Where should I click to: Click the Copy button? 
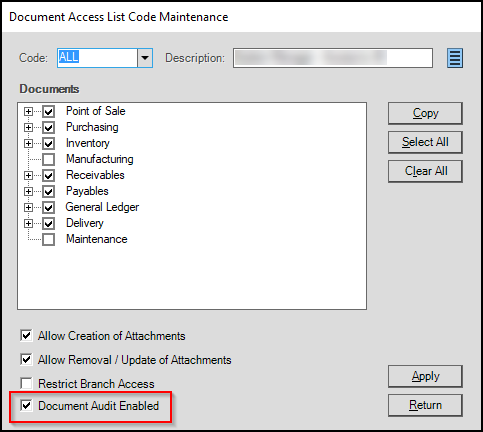[425, 113]
